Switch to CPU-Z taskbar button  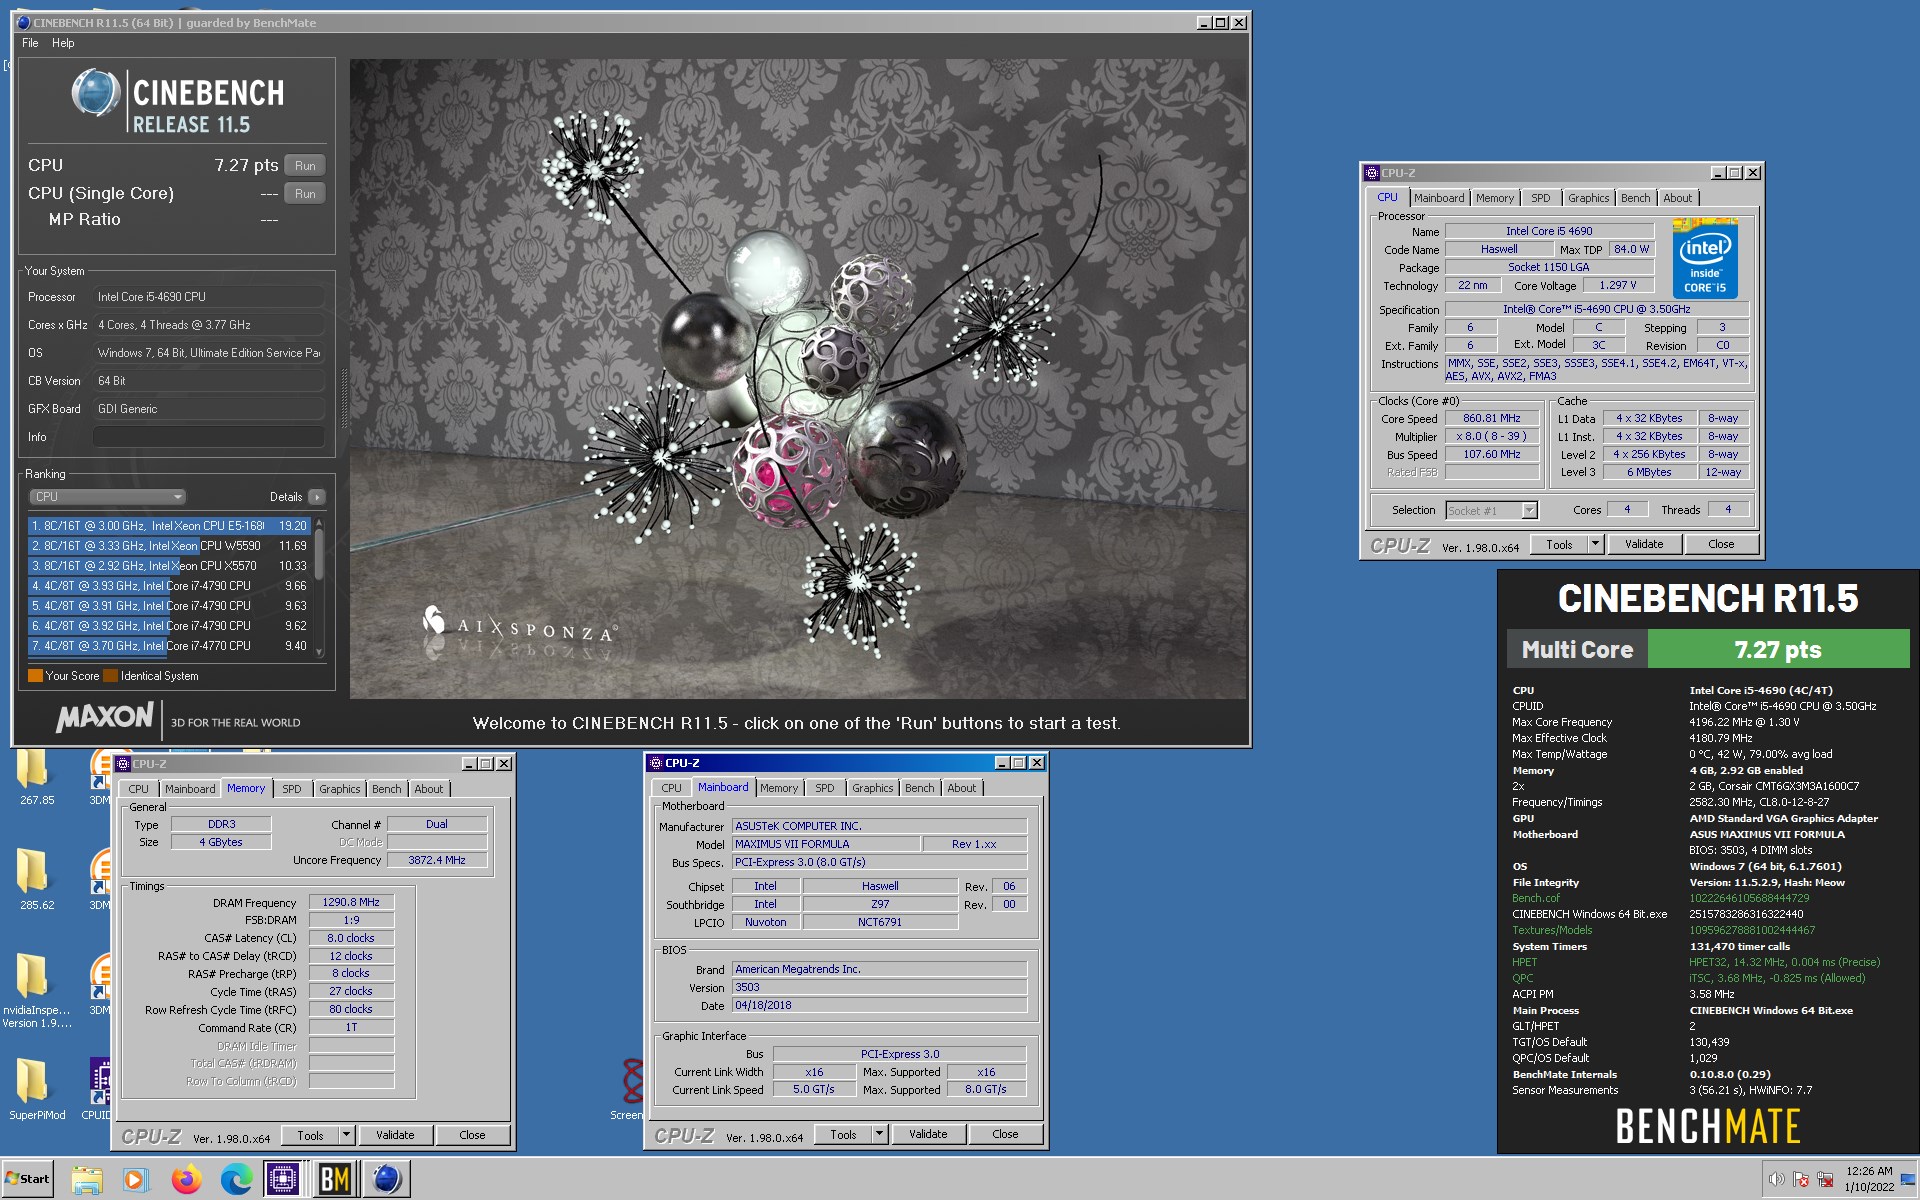[x=284, y=1180]
